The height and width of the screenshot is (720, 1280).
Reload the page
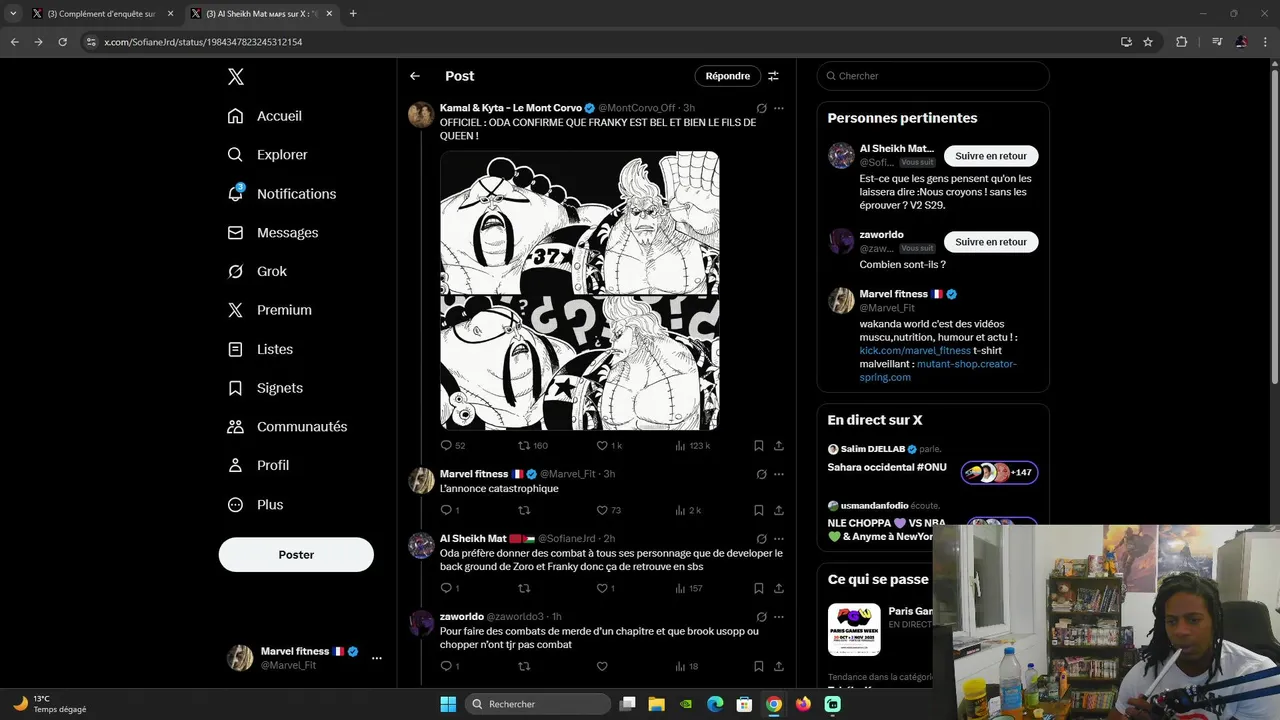62,42
